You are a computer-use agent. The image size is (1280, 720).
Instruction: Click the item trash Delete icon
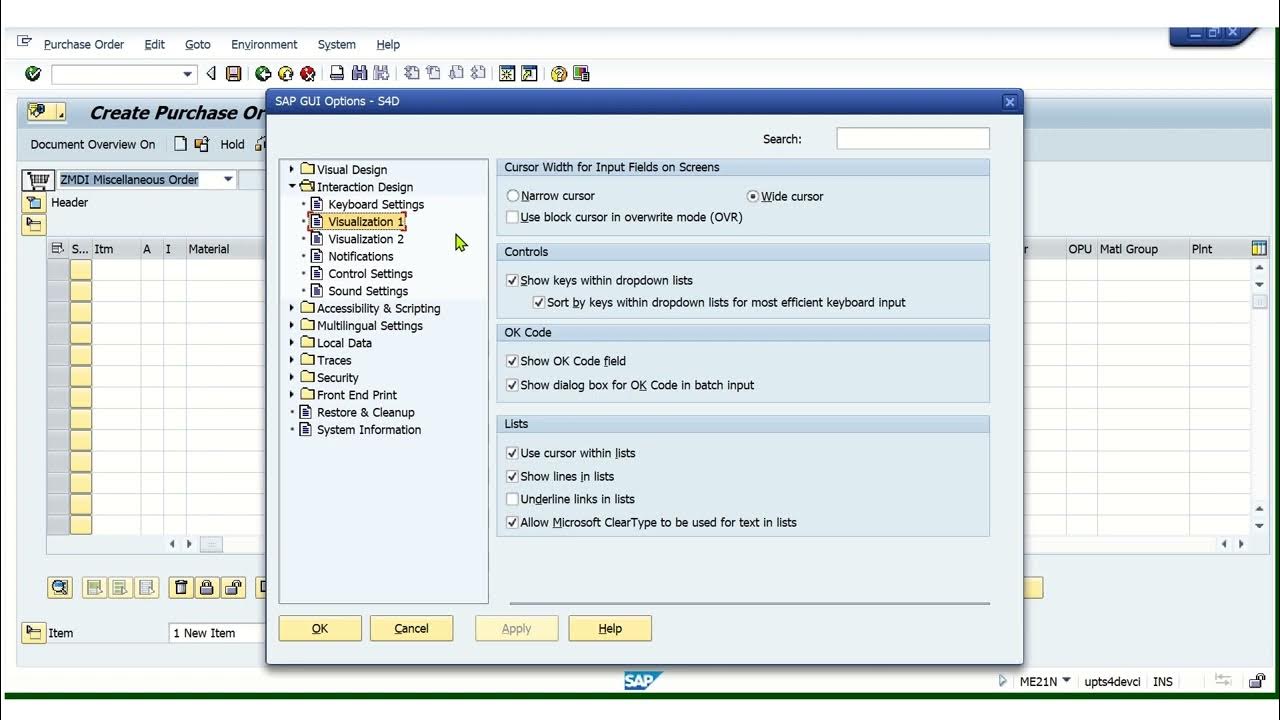tap(181, 588)
